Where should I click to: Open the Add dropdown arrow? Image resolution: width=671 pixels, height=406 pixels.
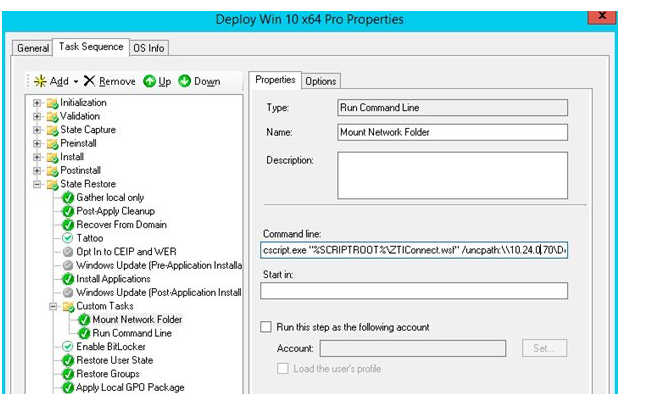pyautogui.click(x=76, y=81)
